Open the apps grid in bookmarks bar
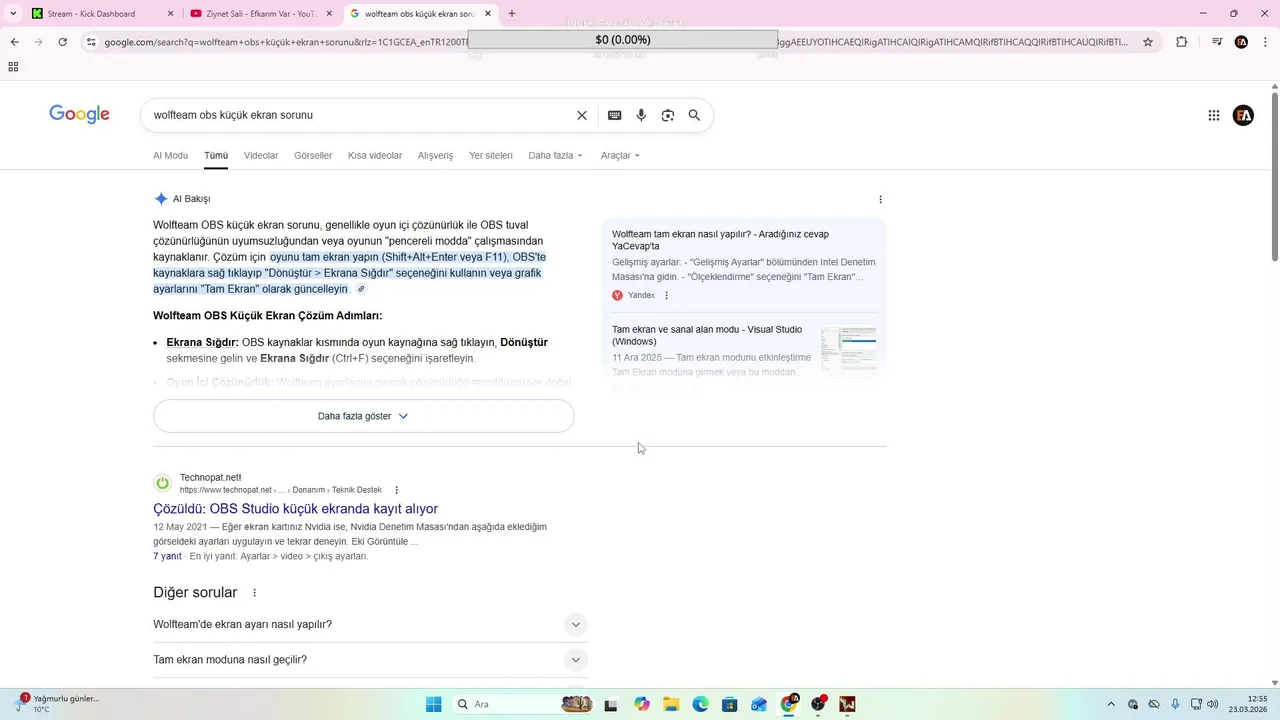This screenshot has height=720, width=1280. [13, 67]
